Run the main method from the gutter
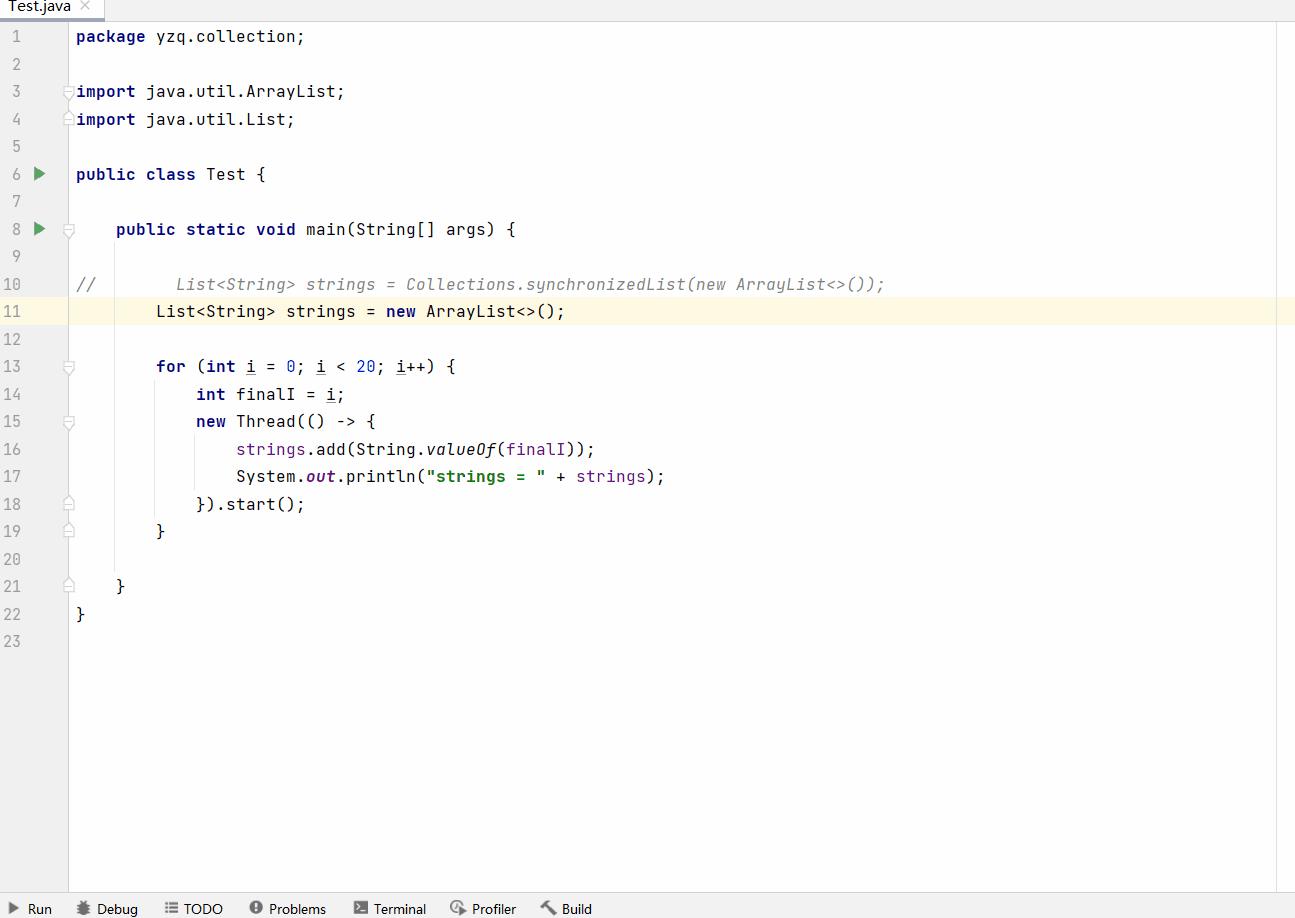The width and height of the screenshot is (1295, 918). point(40,229)
